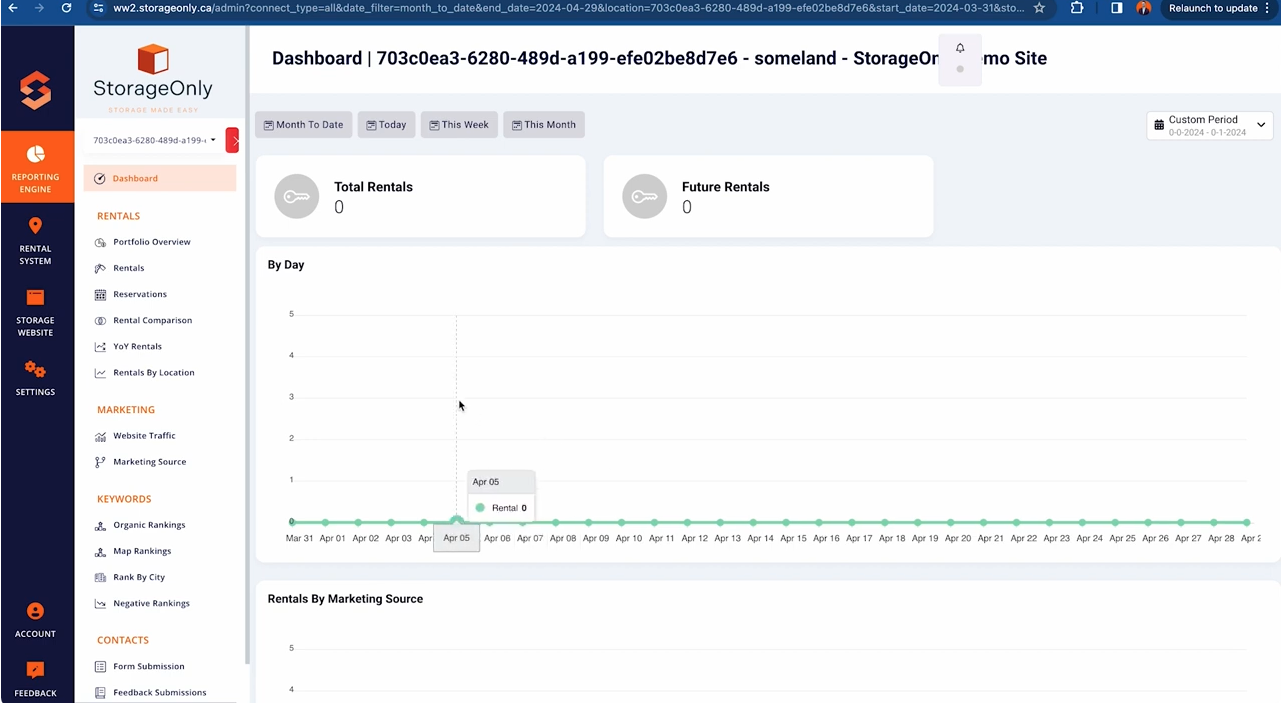Viewport: 1285px width, 703px height.
Task: Open the Feedback section
Action: [x=36, y=679]
